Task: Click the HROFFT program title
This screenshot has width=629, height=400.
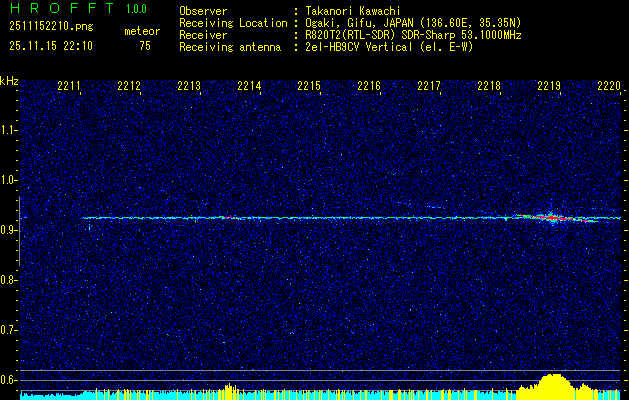Action: pos(62,8)
